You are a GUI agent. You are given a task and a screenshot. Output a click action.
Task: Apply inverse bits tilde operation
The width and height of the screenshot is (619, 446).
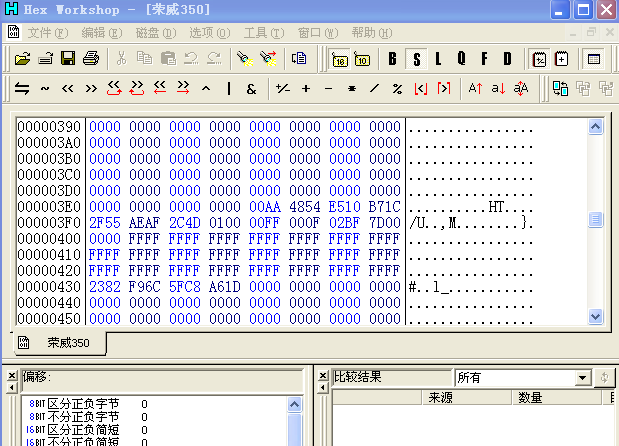45,89
